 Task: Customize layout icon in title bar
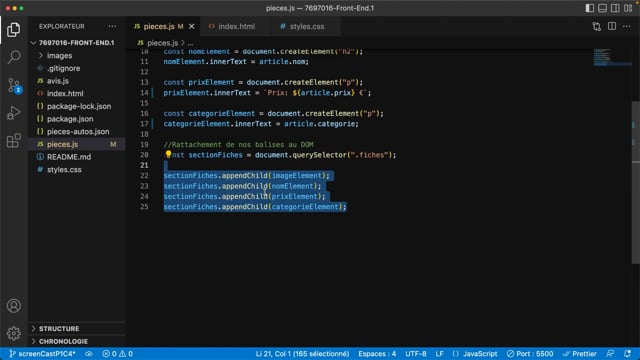[x=628, y=8]
